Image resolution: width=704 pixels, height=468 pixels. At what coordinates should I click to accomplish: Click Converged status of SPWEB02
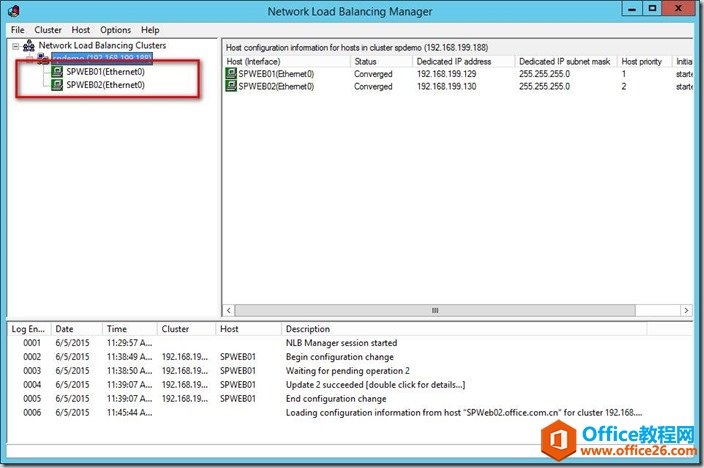373,86
